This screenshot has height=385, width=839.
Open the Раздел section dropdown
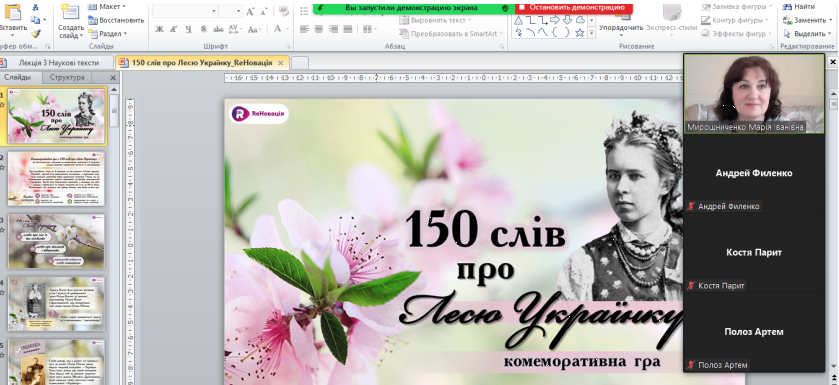tap(109, 33)
